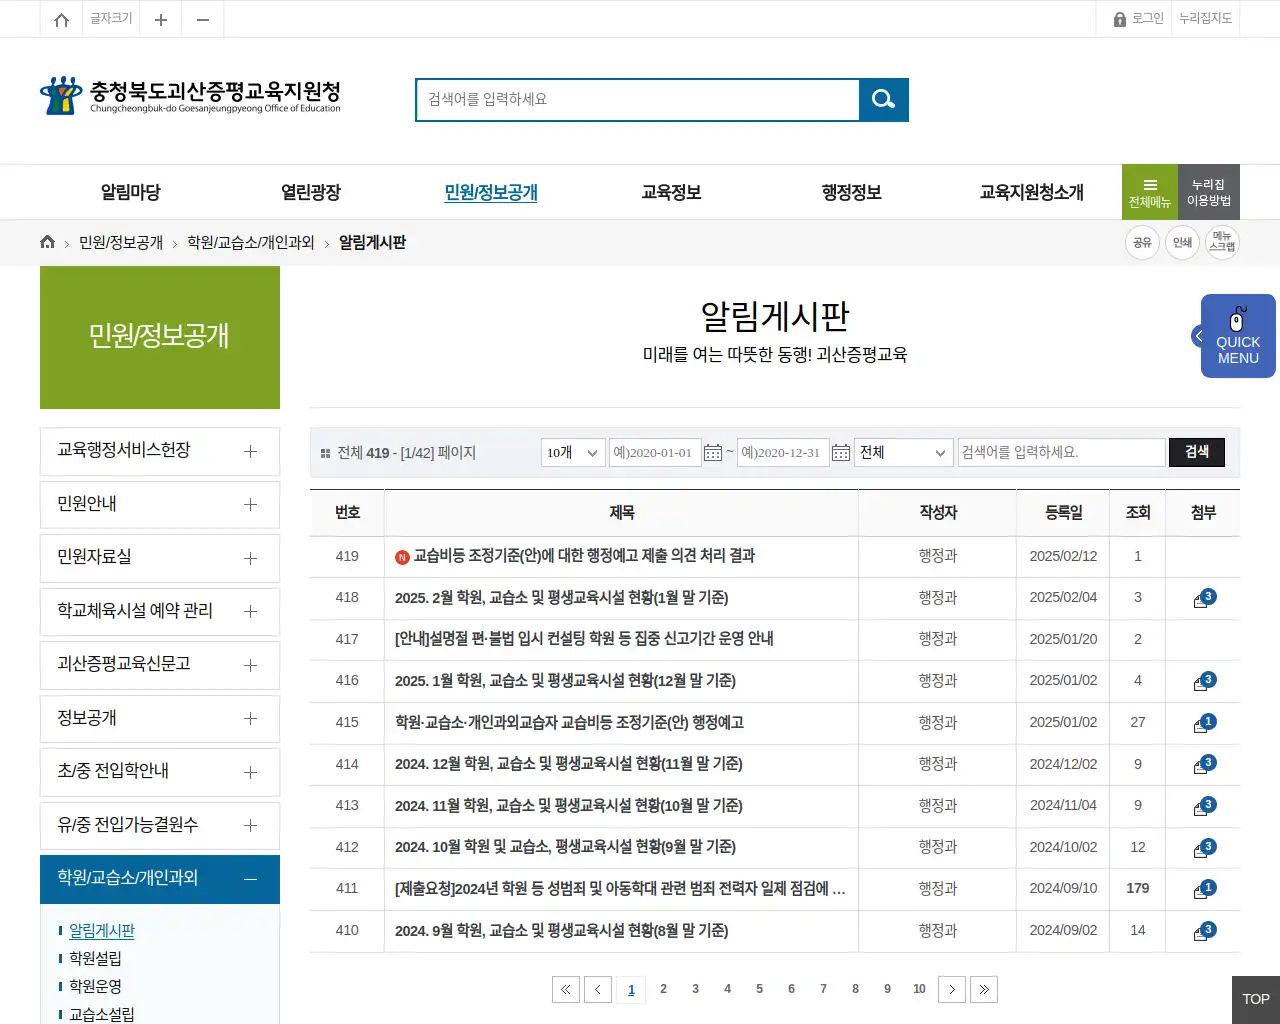Open attachment icon for post 411
The image size is (1280, 1024).
tap(1203, 889)
